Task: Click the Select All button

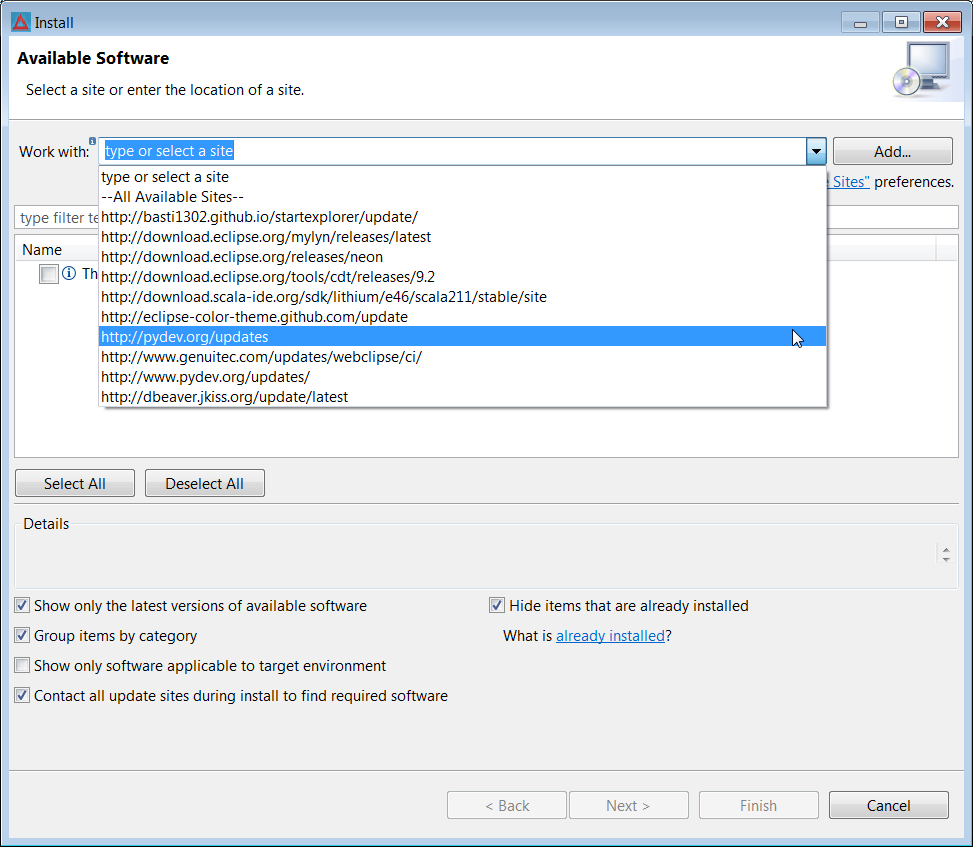Action: pyautogui.click(x=74, y=483)
